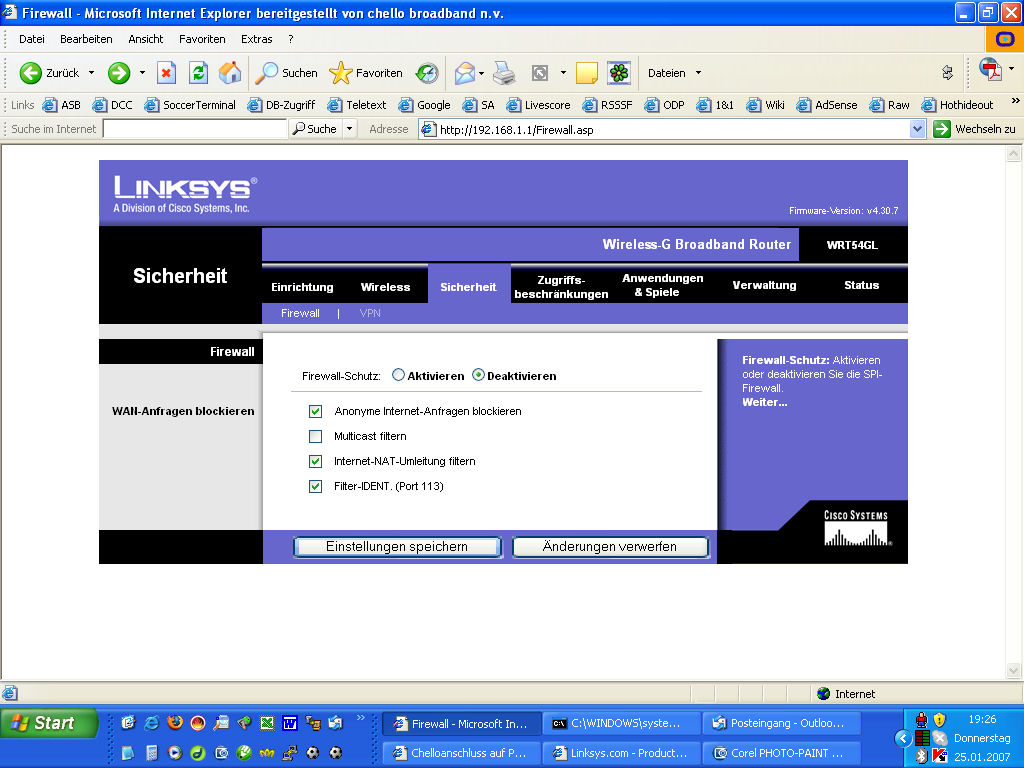Expand the Forward history dropdown arrow

[142, 72]
